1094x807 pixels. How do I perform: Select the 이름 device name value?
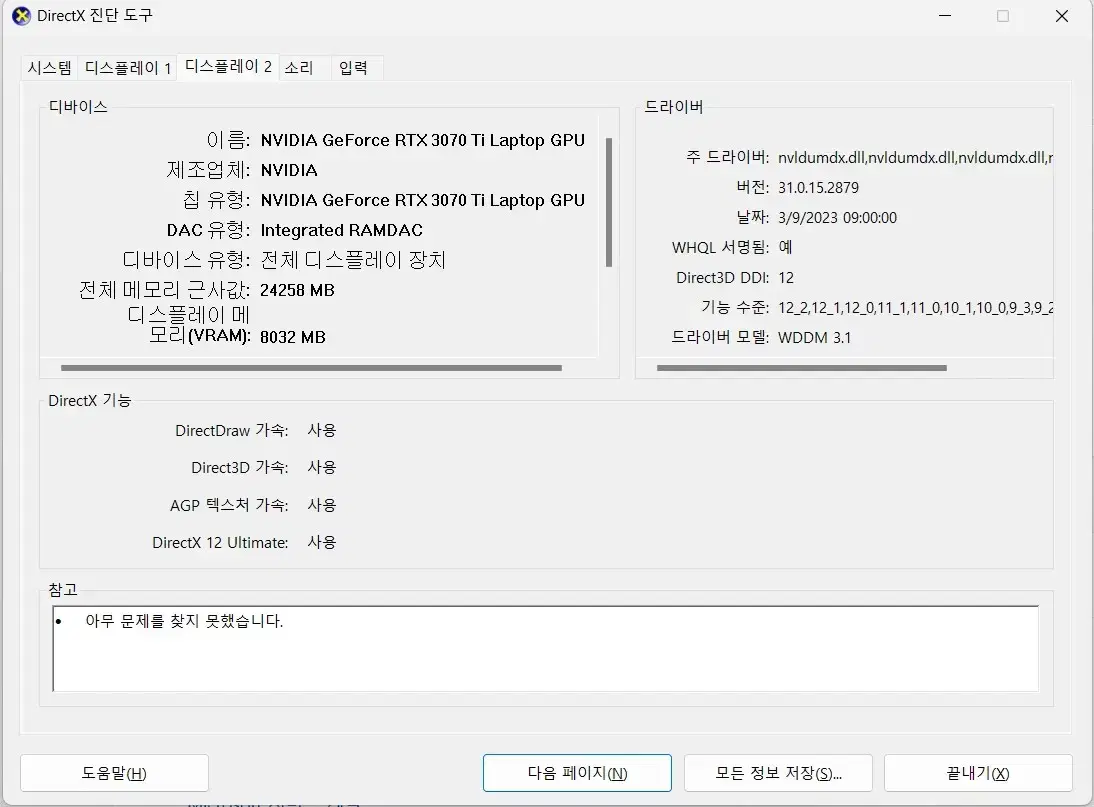click(422, 140)
